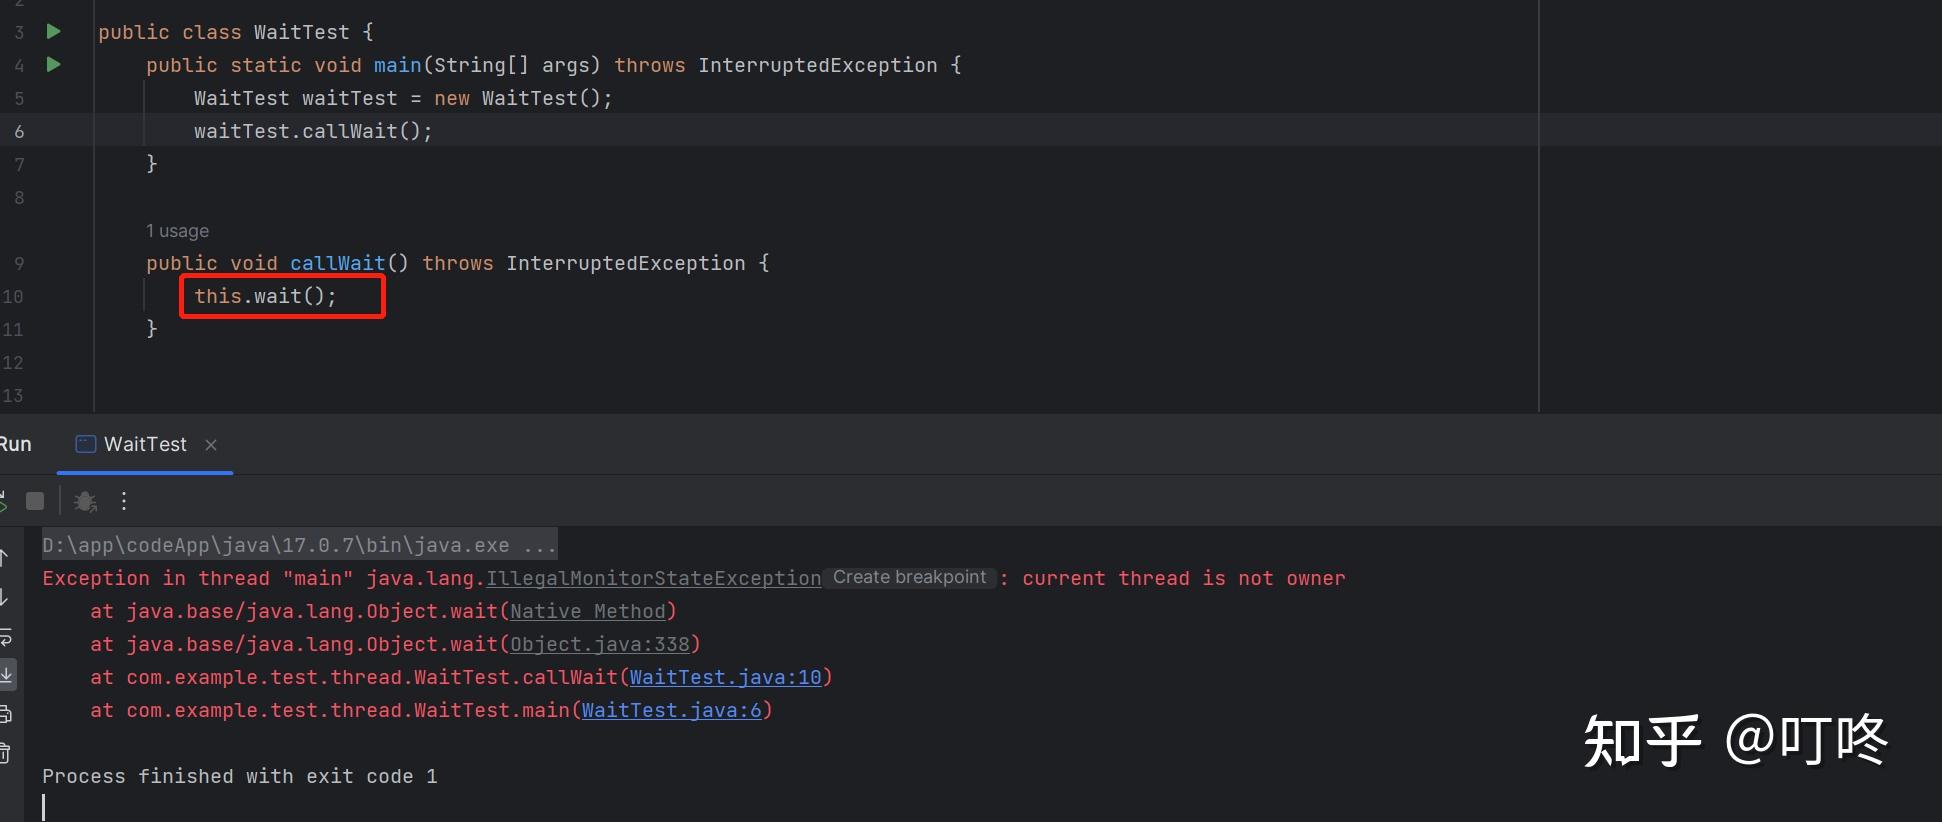This screenshot has width=1942, height=822.
Task: Toggle soft-wrap in the console
Action: 5,637
